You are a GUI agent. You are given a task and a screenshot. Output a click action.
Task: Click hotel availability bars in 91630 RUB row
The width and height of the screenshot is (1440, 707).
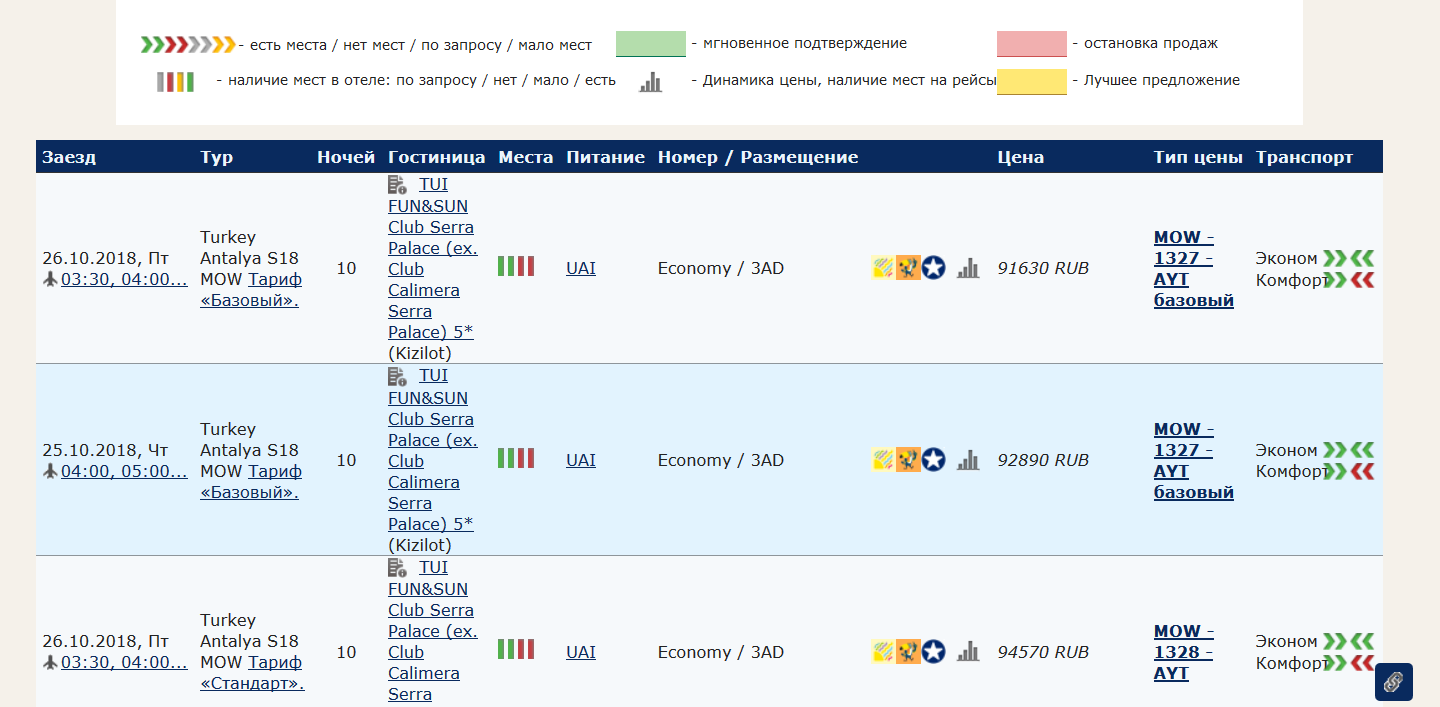[516, 266]
